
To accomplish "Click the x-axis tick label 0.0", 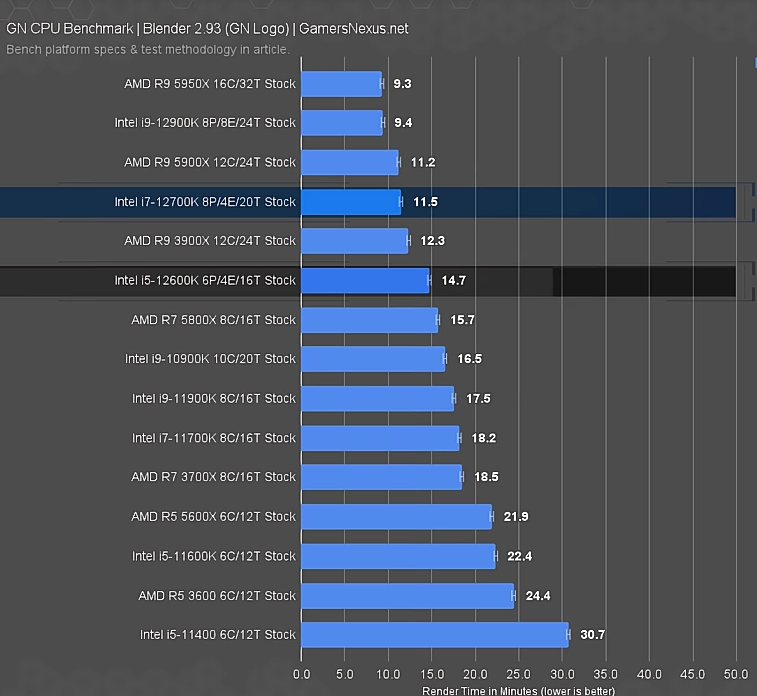I will (x=302, y=674).
